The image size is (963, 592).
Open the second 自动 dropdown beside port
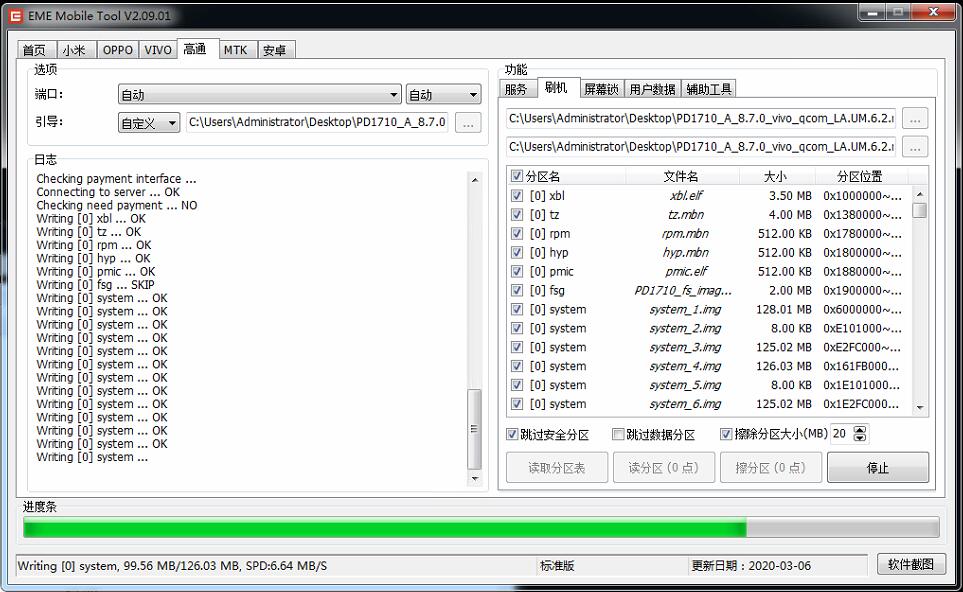click(443, 95)
